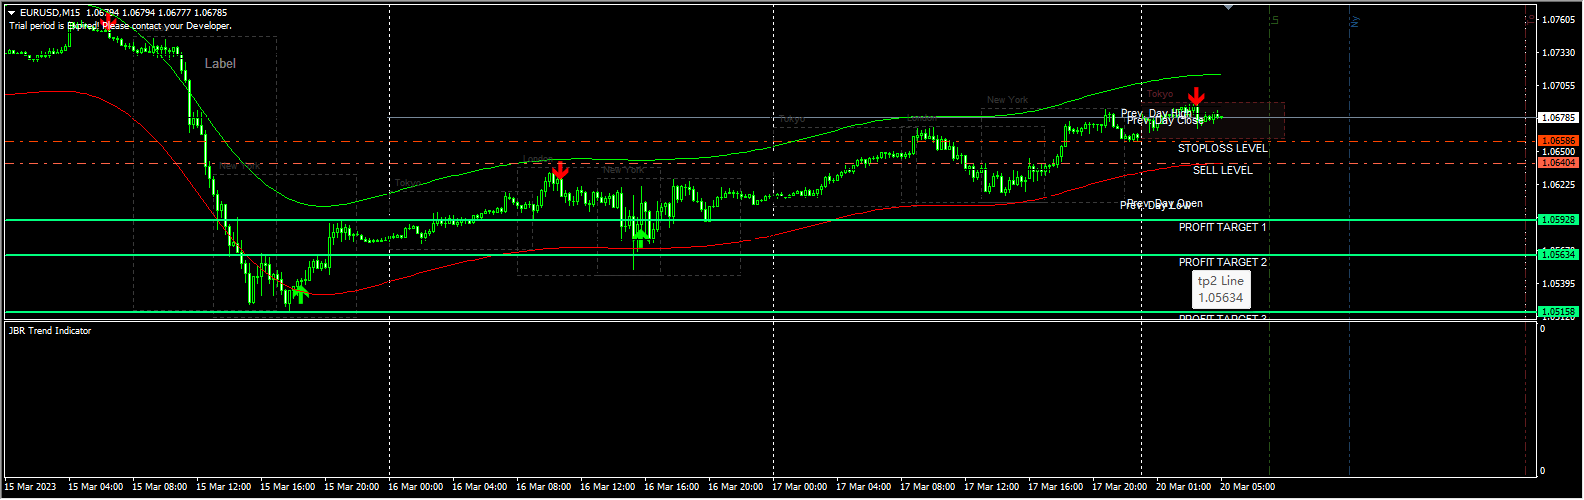1584x500 pixels.
Task: Click the 1.07330 price scale value
Action: click(x=1559, y=53)
